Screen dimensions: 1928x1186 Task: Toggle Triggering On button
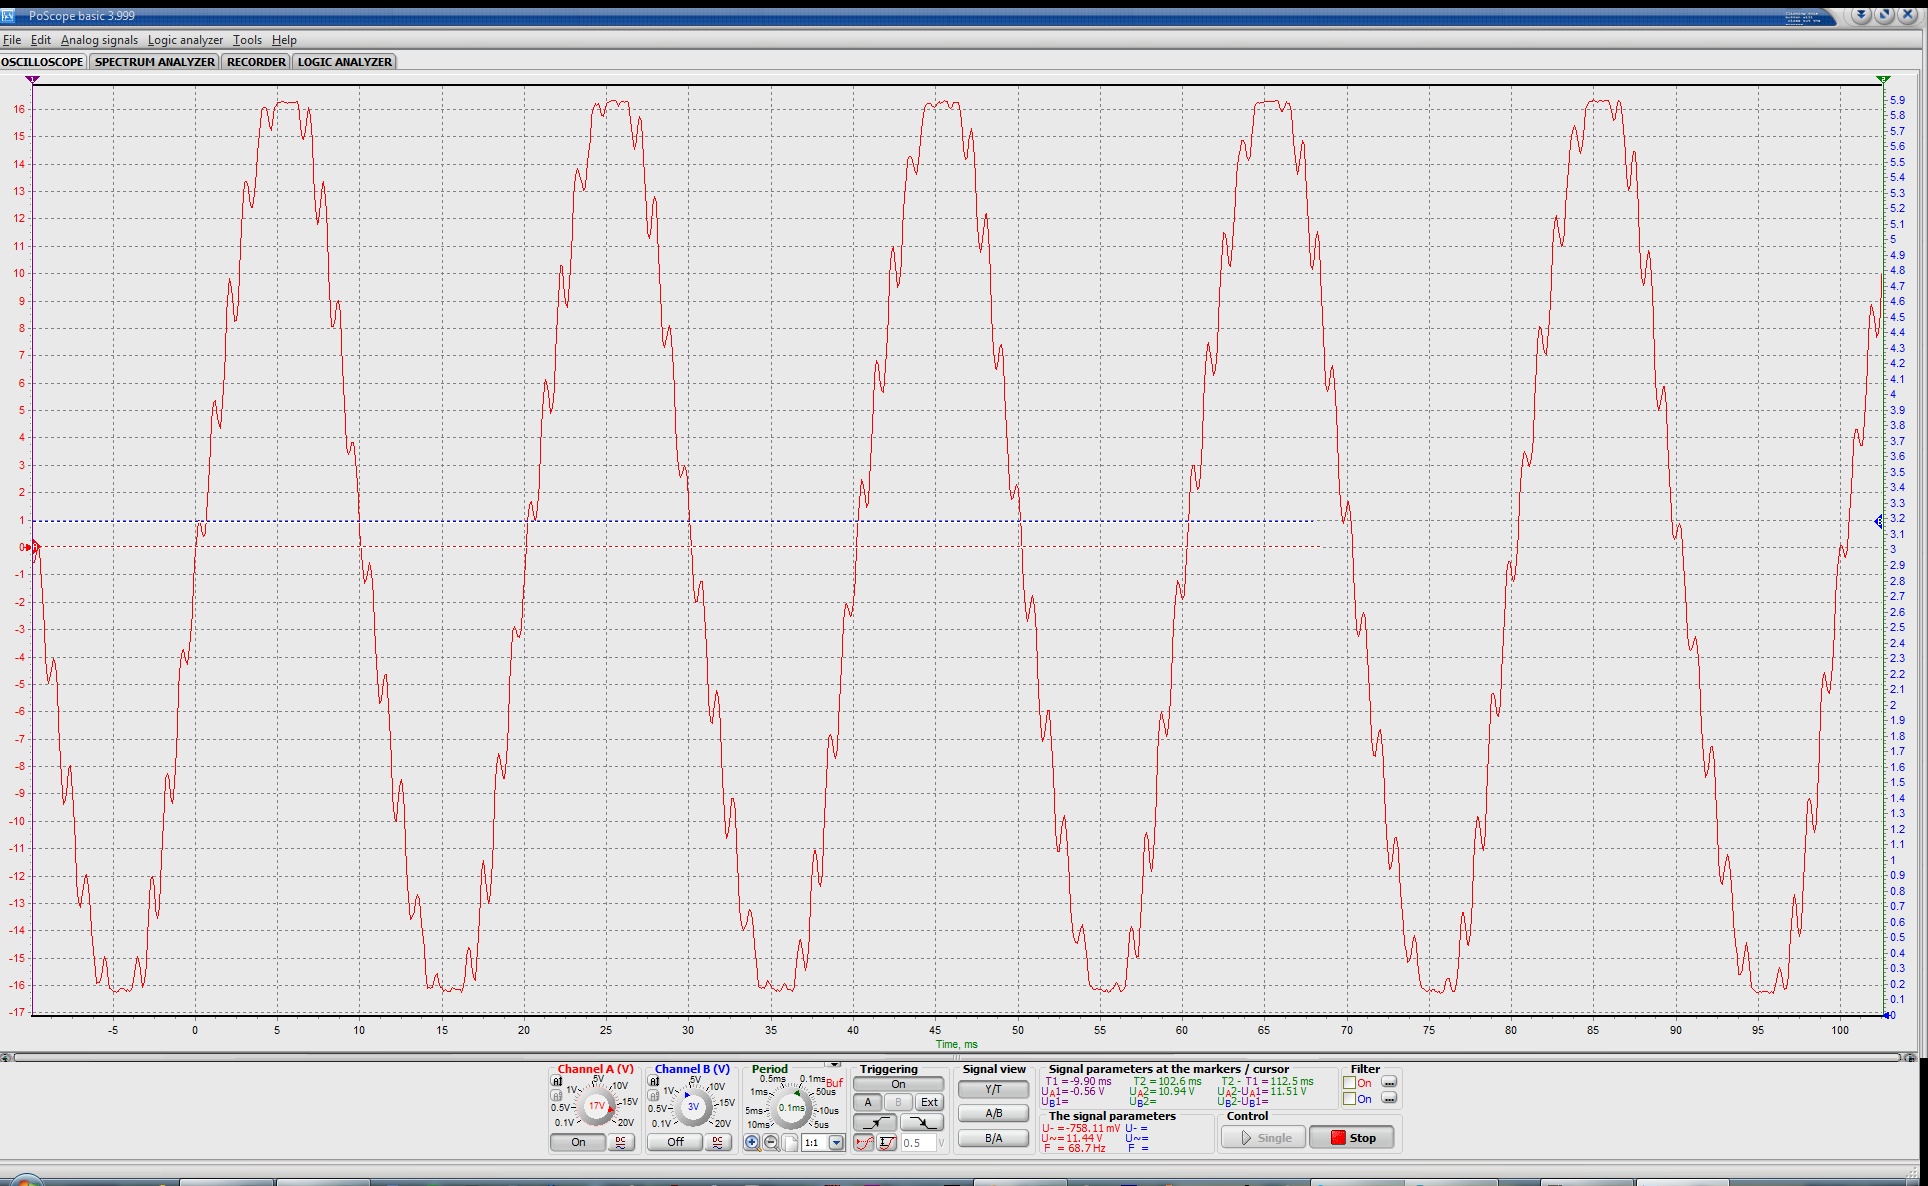pyautogui.click(x=898, y=1084)
